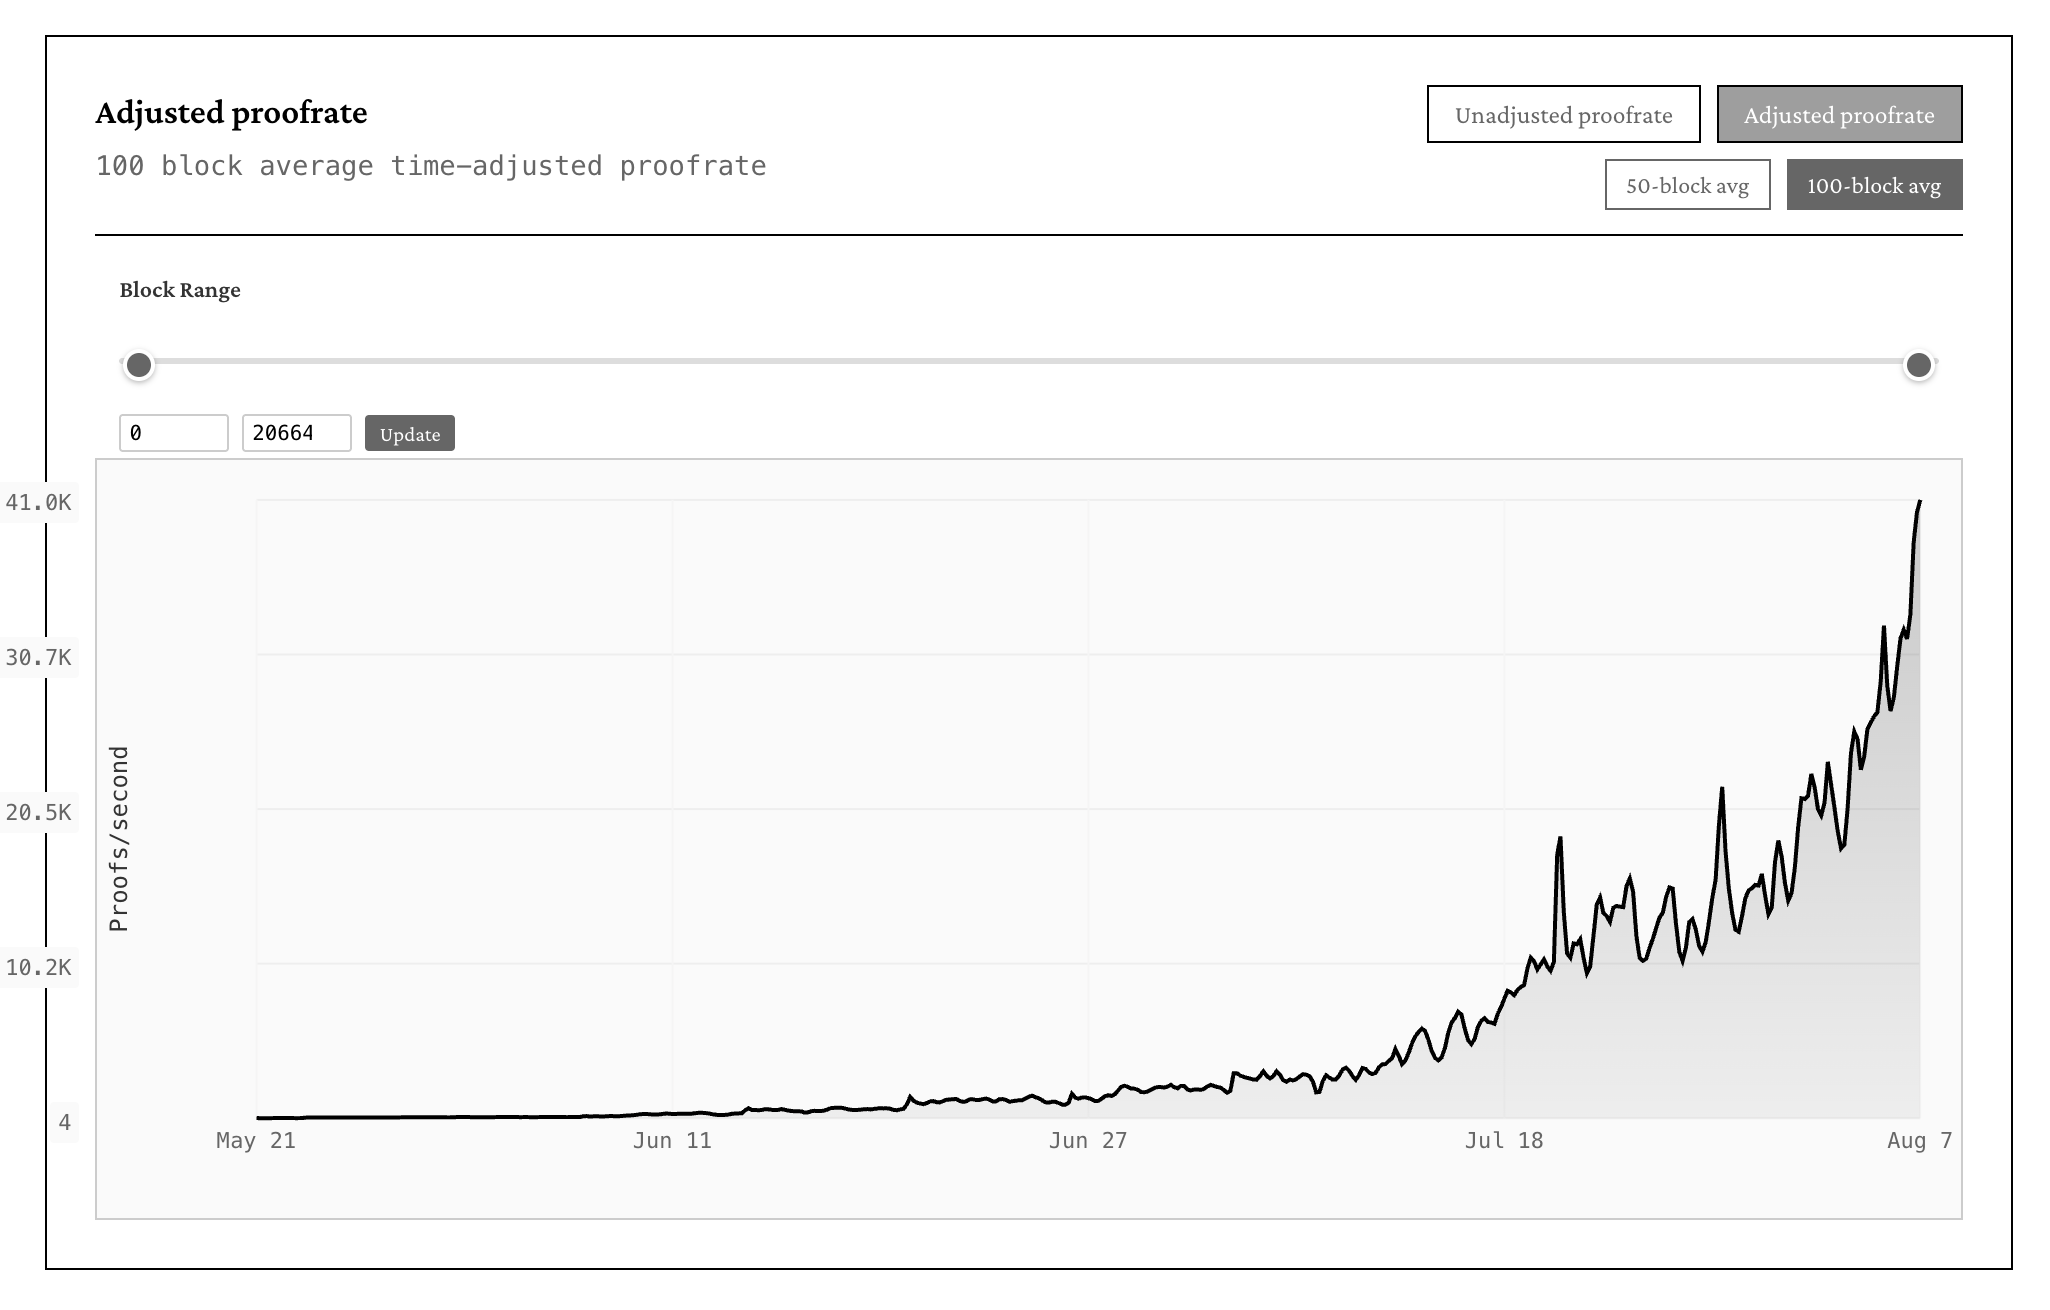This screenshot has width=2050, height=1310.
Task: Click the Jul 18 x-axis label
Action: [1504, 1140]
